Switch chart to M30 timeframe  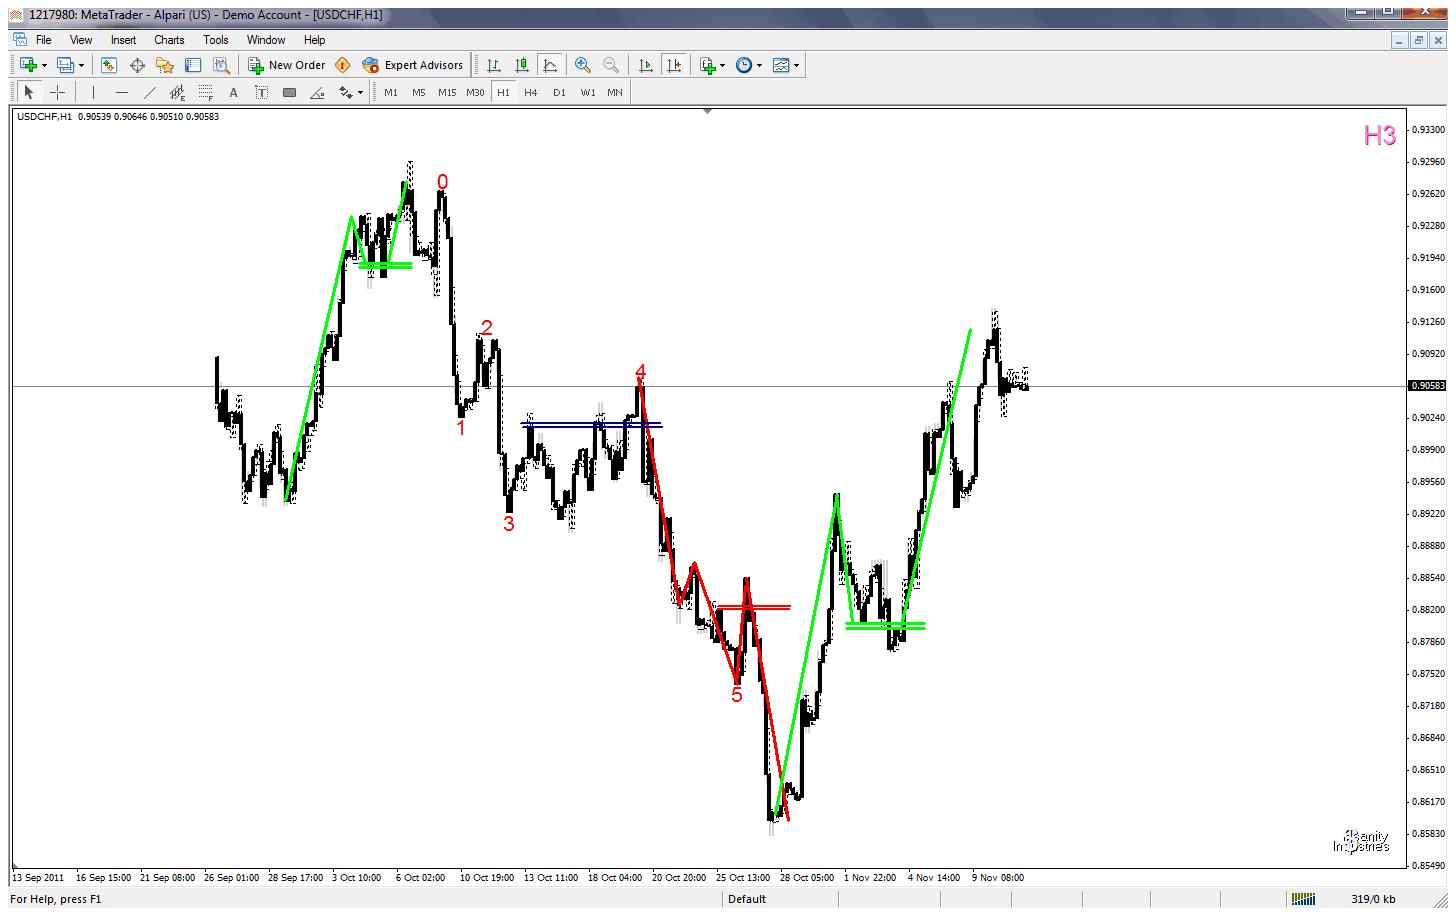tap(475, 92)
